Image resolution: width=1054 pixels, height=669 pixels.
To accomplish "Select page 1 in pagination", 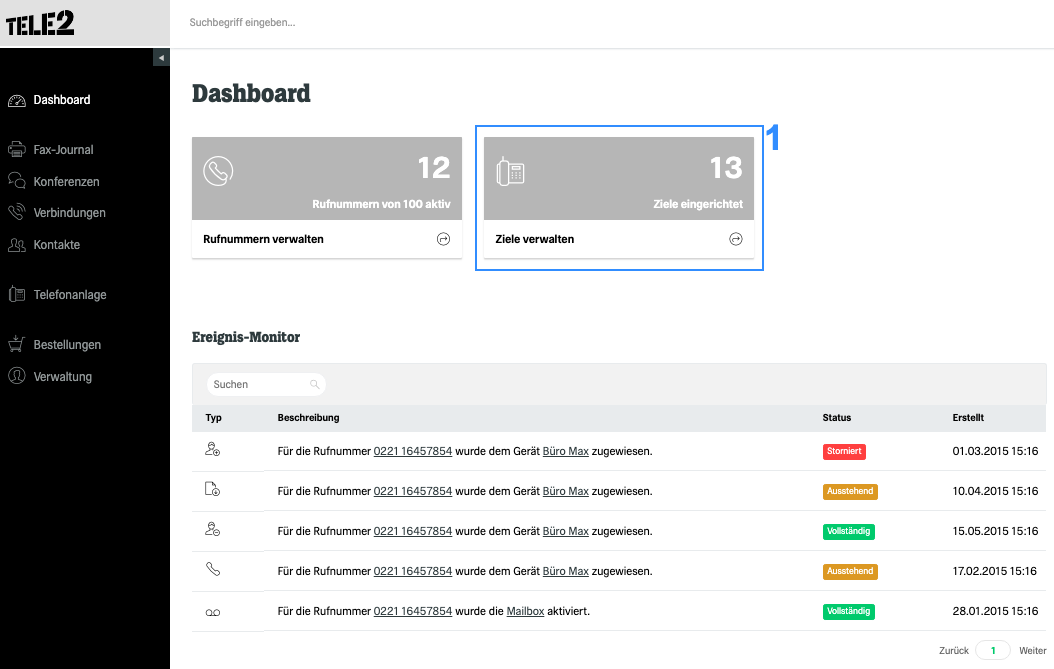I will point(993,650).
